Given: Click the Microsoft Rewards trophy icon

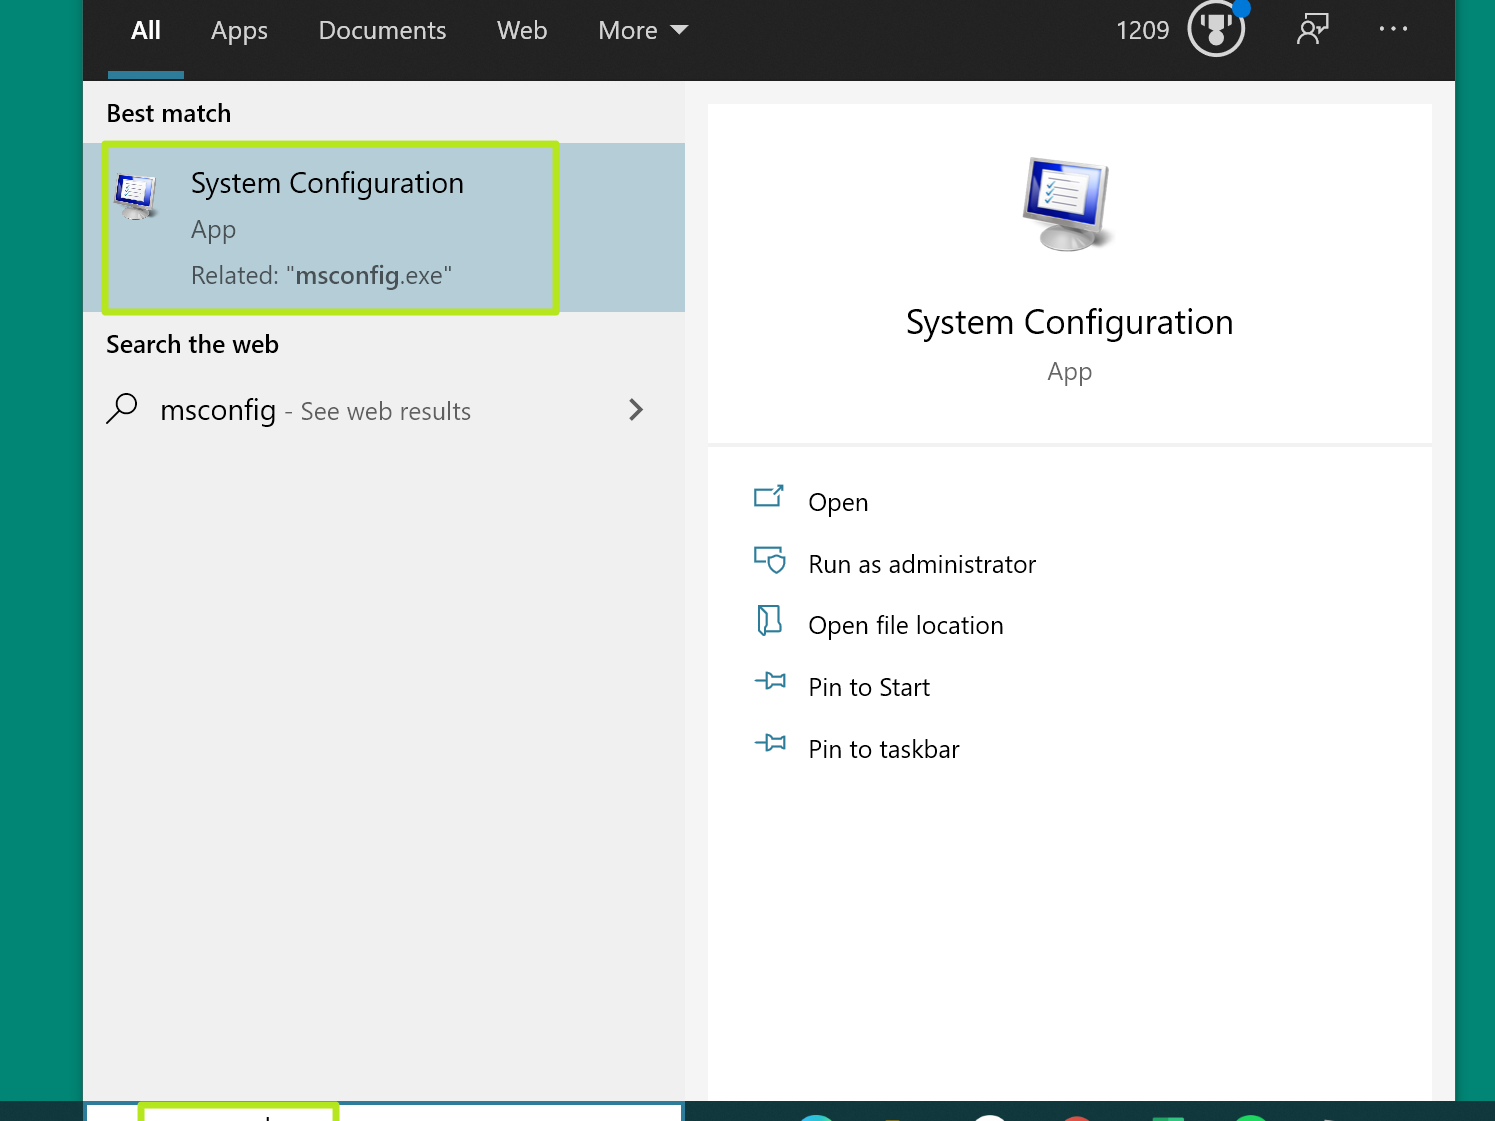Looking at the screenshot, I should pyautogui.click(x=1216, y=29).
